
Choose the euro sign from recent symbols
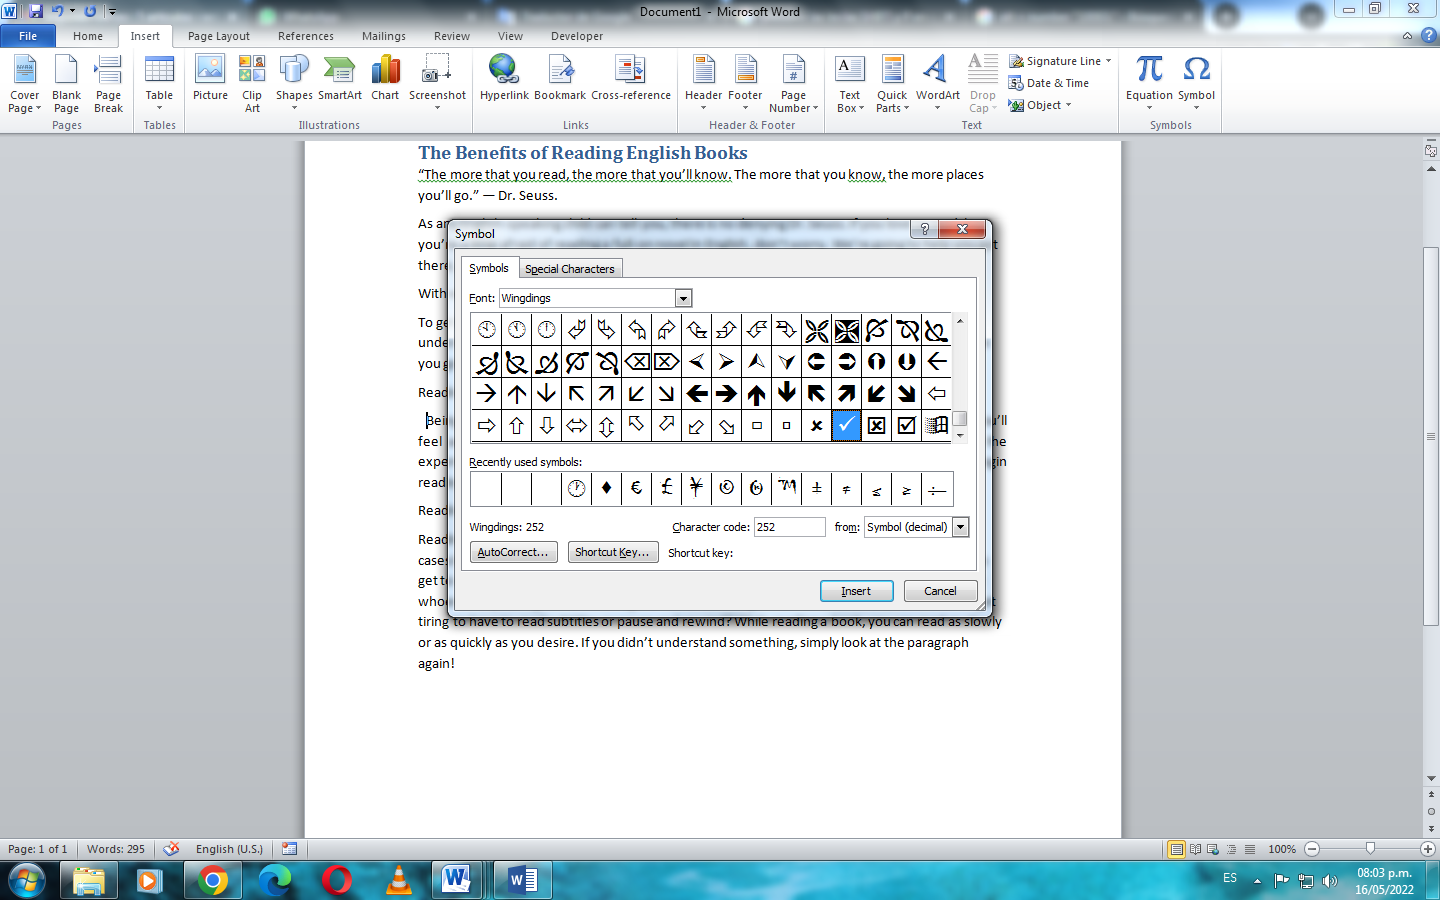[636, 488]
